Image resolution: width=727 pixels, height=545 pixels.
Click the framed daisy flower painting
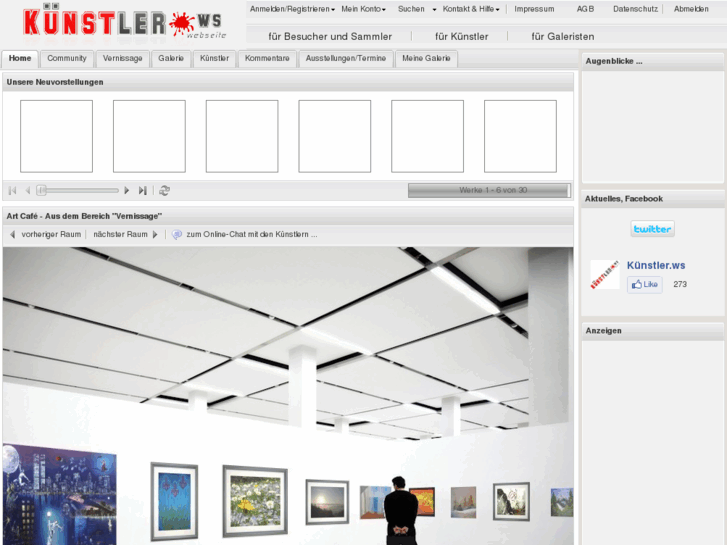point(255,501)
